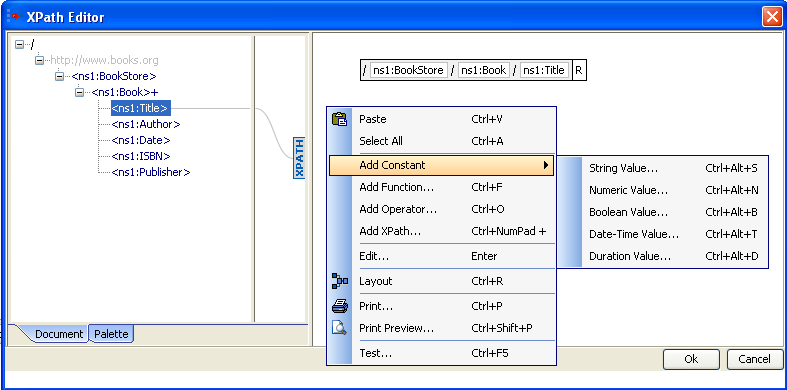Click the Ctrl+F5 shortcut text

(490, 353)
